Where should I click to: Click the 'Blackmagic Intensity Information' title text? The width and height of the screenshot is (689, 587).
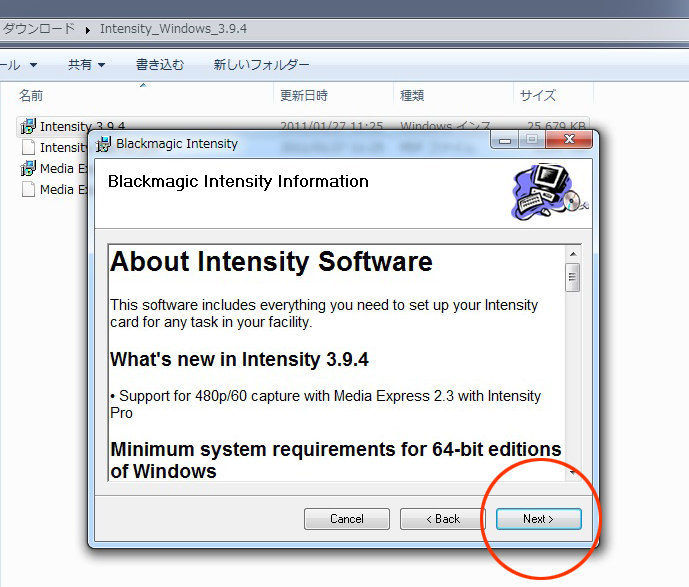coord(238,181)
